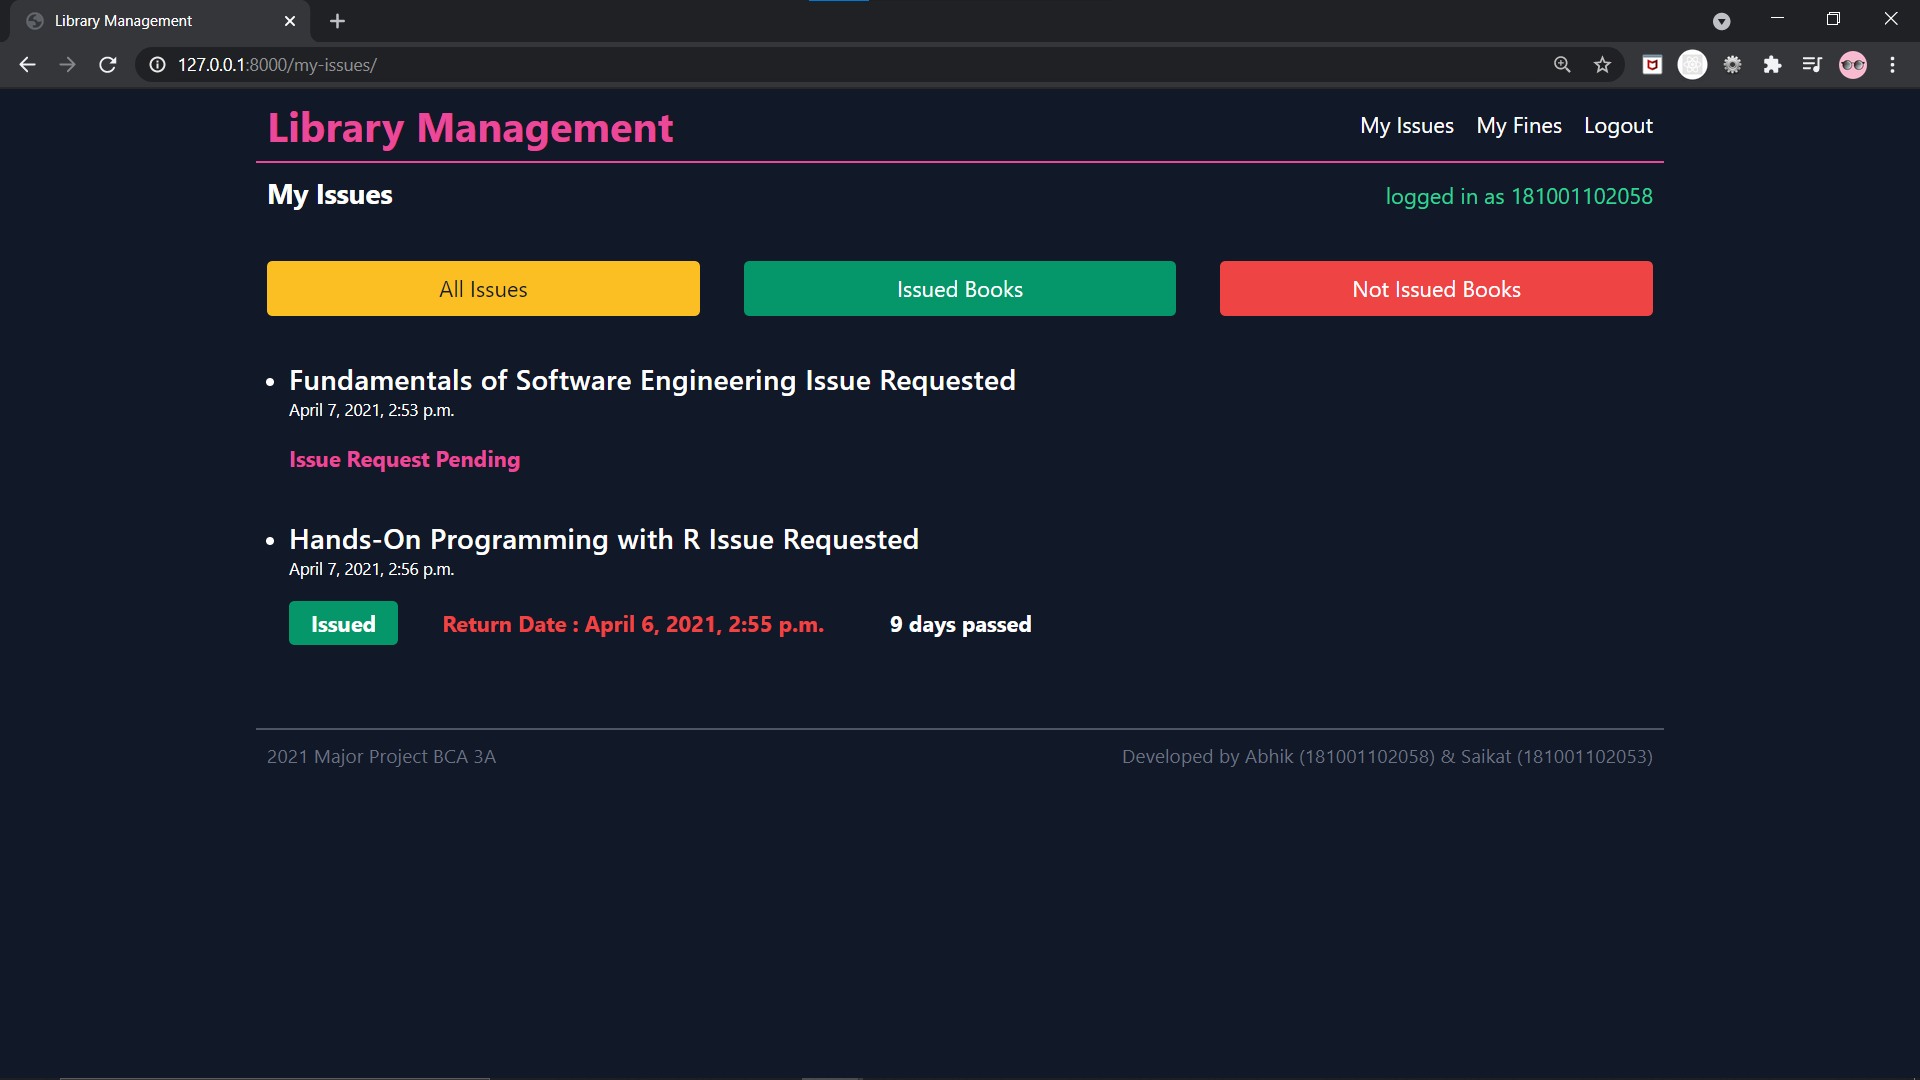Close the Library Management tab

290,21
